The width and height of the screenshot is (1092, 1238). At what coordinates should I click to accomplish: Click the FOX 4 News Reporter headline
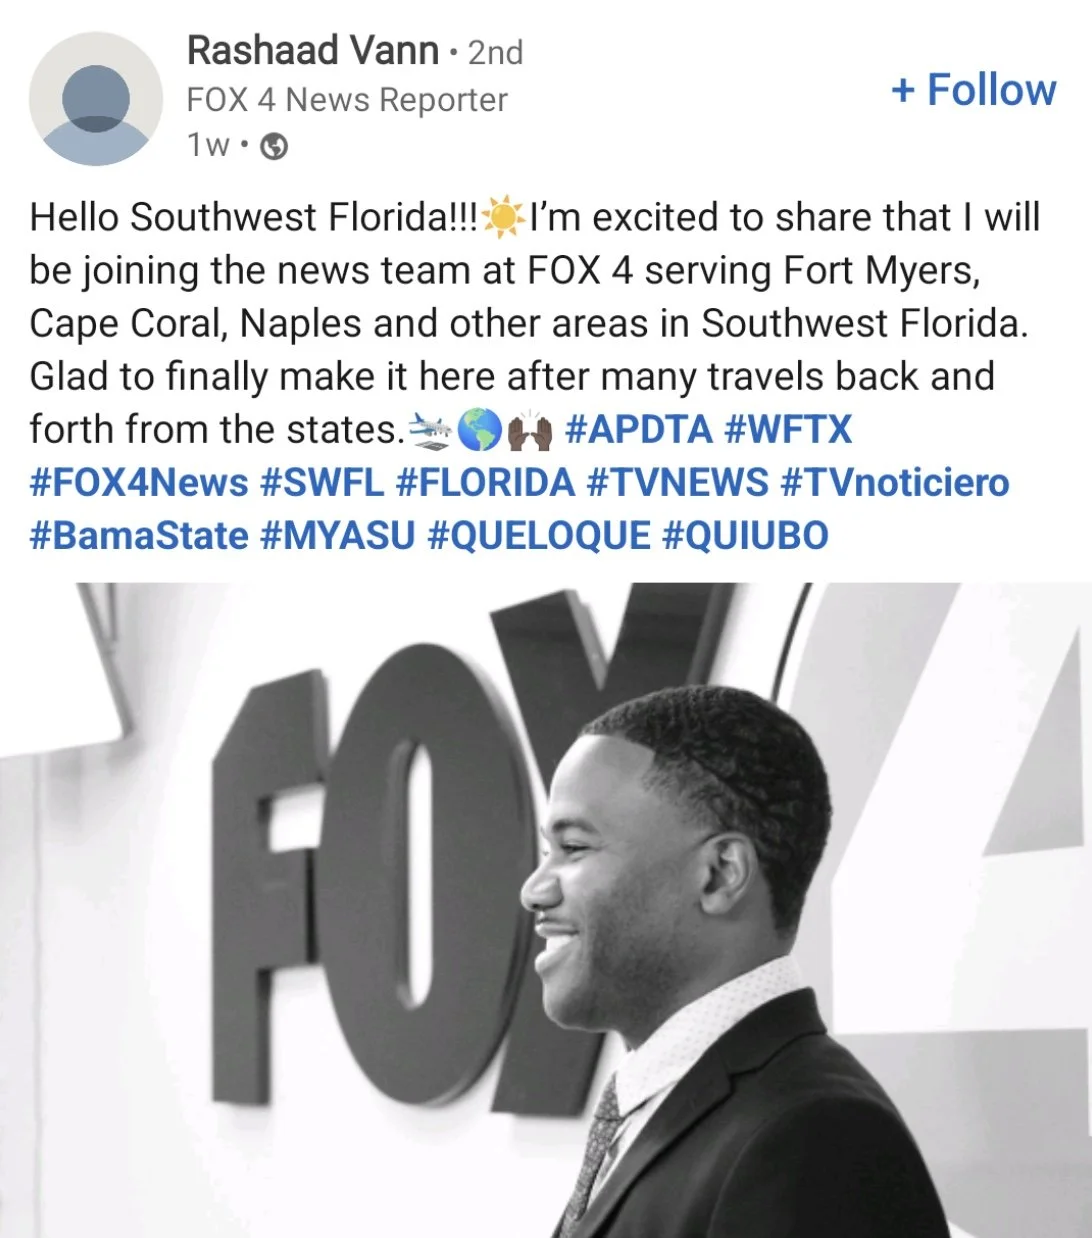[x=347, y=100]
